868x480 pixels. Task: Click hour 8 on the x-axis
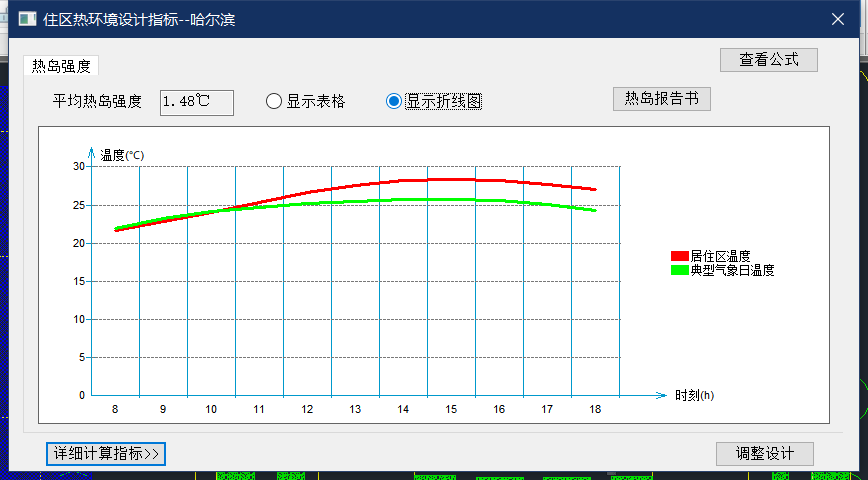coord(115,409)
